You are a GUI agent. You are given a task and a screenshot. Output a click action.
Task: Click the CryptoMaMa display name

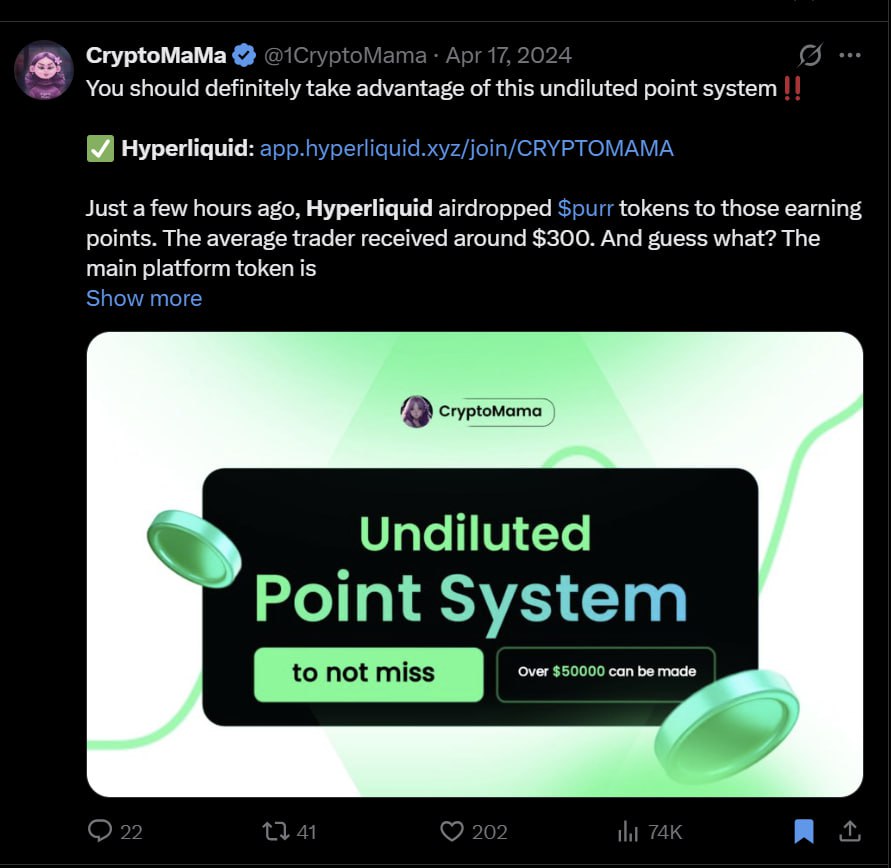coord(156,55)
